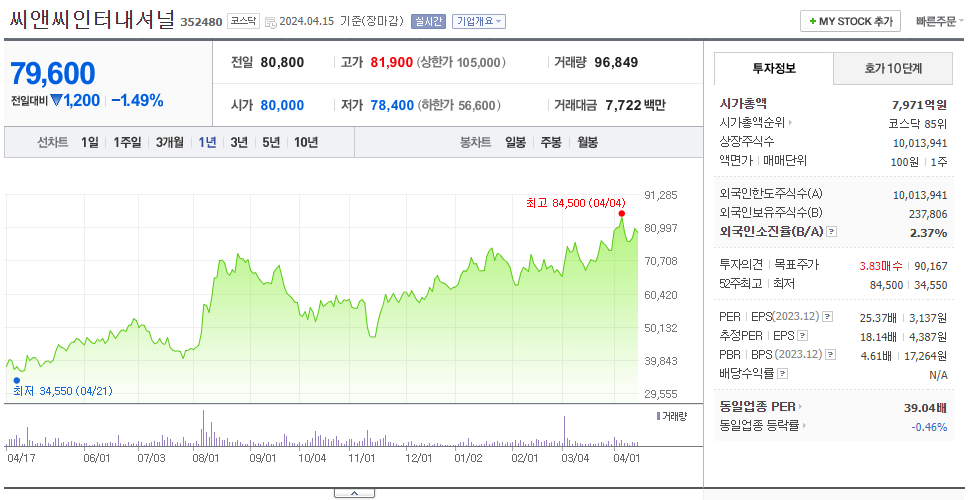Switch to the 호가10단계 tab
The height and width of the screenshot is (500, 968).
(893, 69)
